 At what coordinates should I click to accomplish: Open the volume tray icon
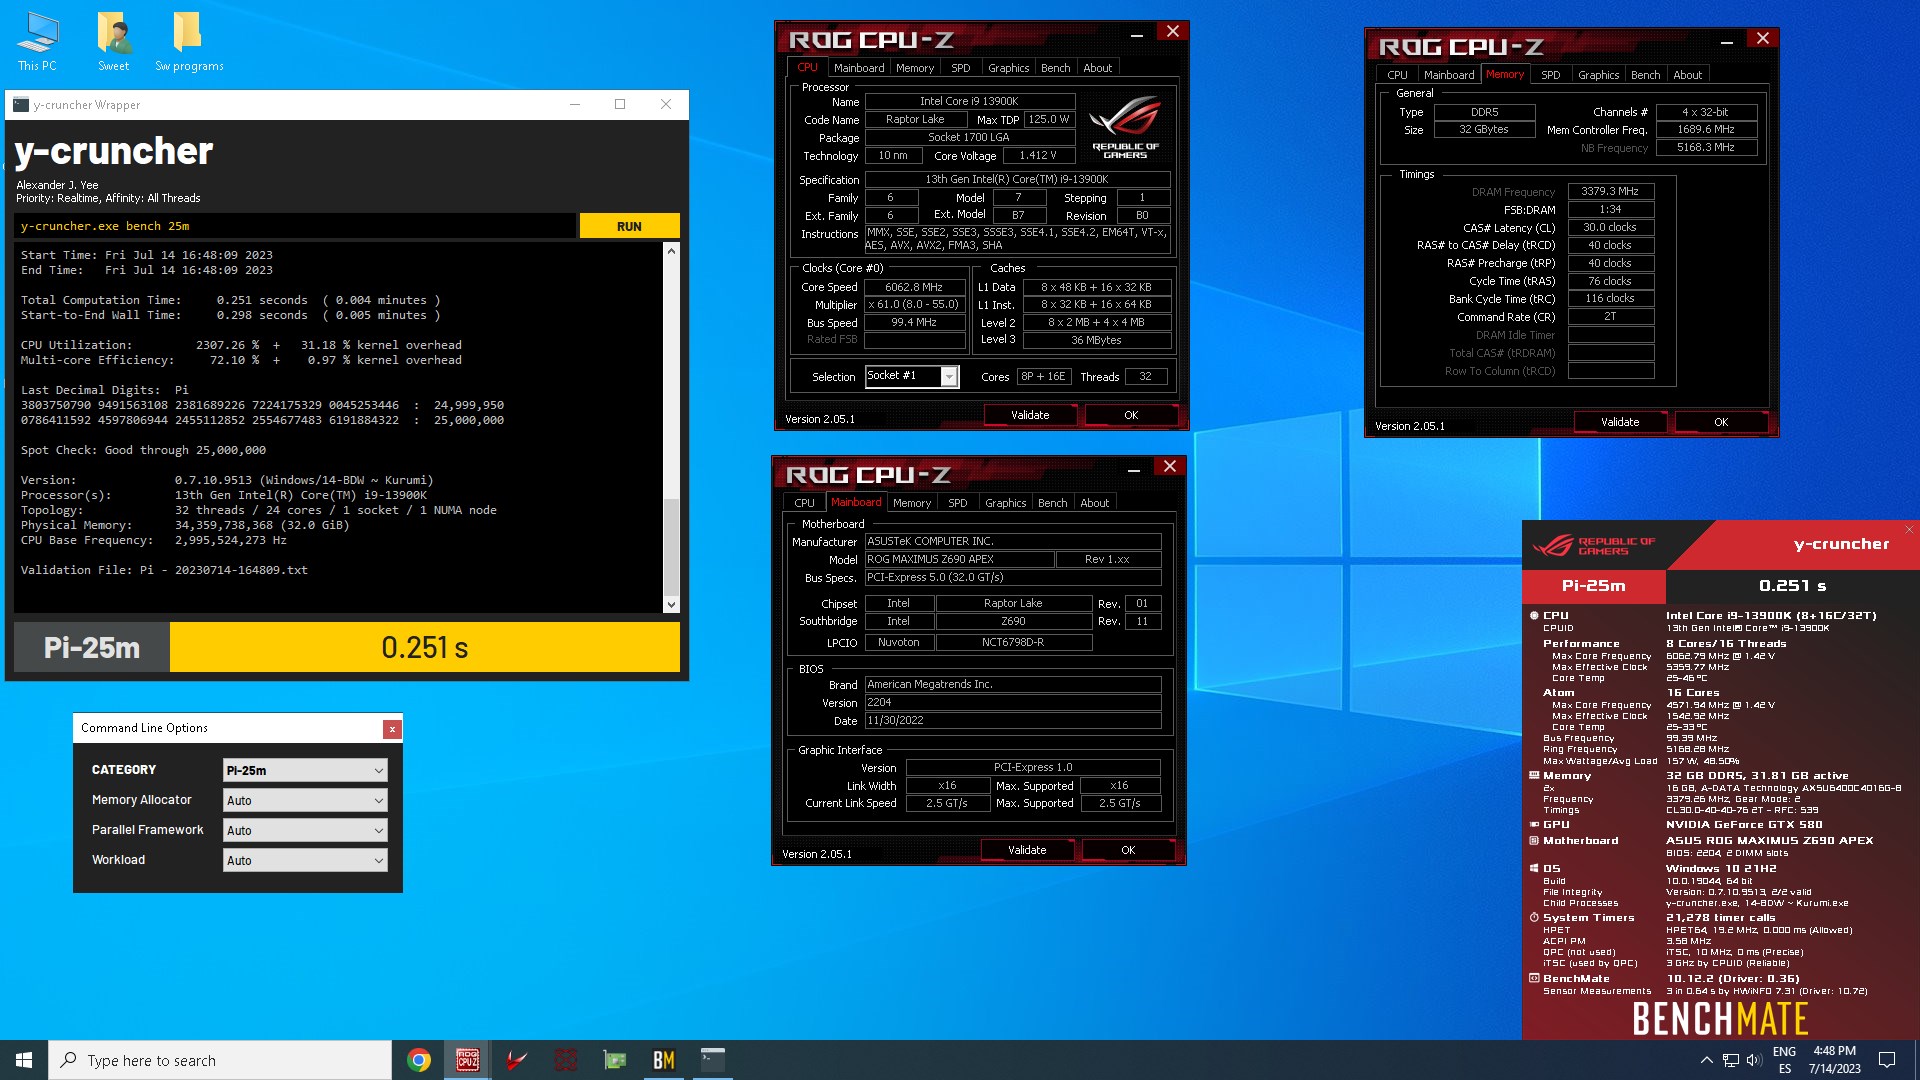pos(1754,1060)
